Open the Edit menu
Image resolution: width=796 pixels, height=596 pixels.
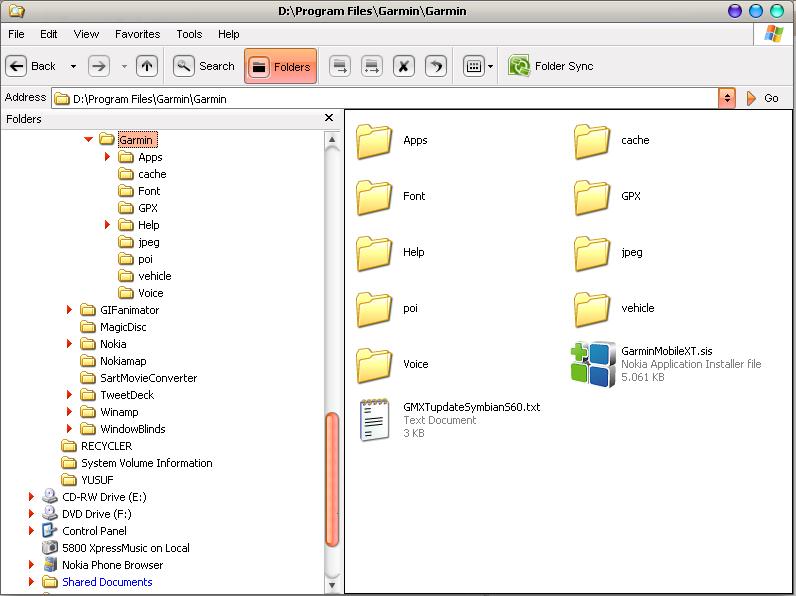tap(49, 34)
